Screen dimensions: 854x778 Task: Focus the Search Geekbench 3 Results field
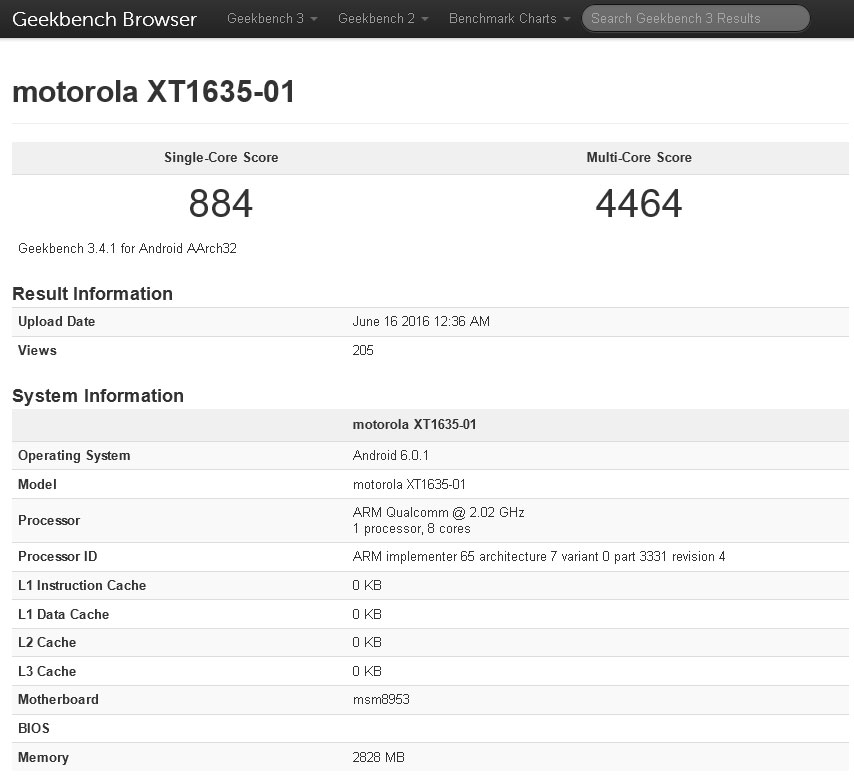pyautogui.click(x=695, y=18)
